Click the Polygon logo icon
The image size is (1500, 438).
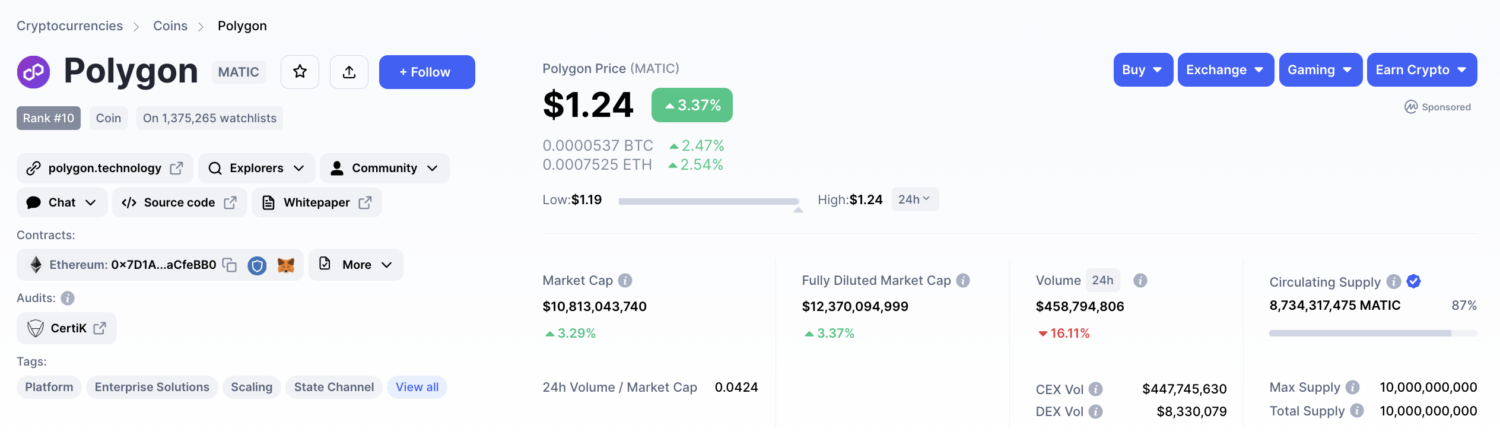click(33, 72)
